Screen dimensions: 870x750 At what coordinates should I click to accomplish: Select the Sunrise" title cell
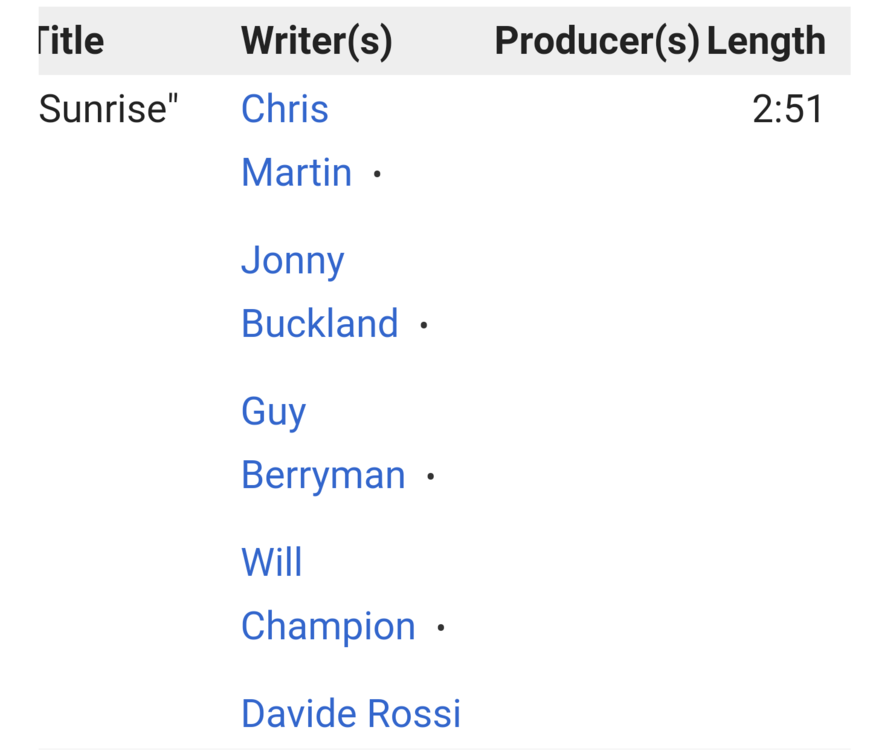pyautogui.click(x=109, y=109)
